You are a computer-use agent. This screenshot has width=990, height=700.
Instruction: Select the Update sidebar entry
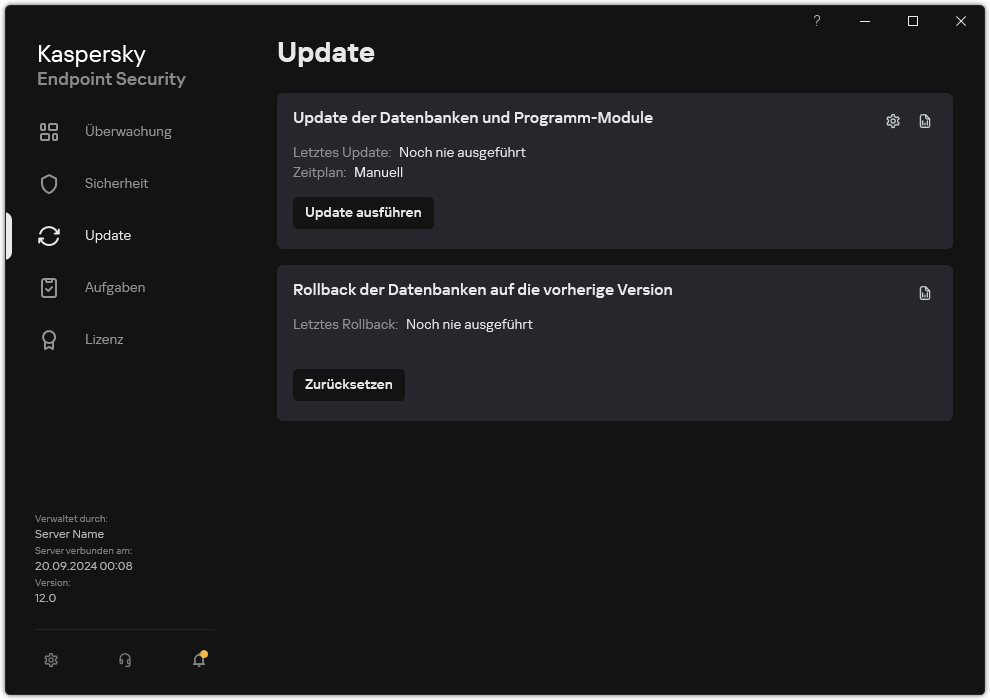(x=106, y=235)
